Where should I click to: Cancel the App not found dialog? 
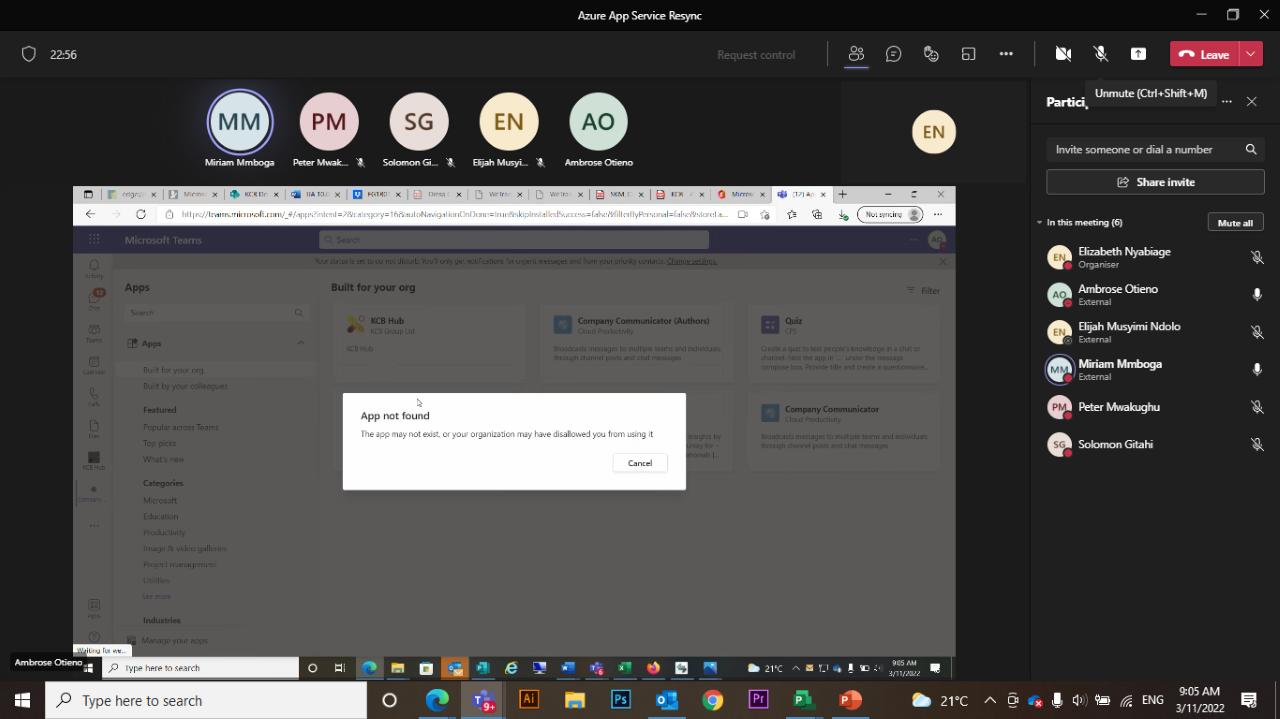point(640,463)
